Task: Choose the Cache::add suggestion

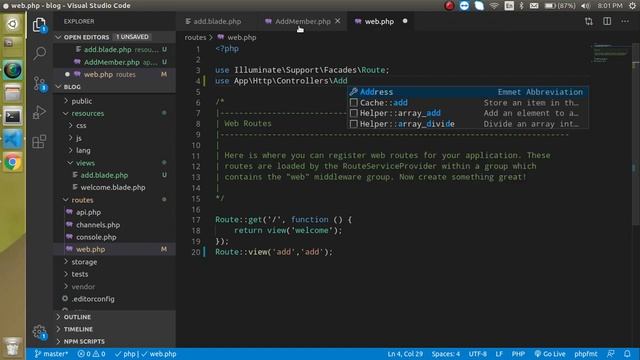Action: pyautogui.click(x=468, y=102)
